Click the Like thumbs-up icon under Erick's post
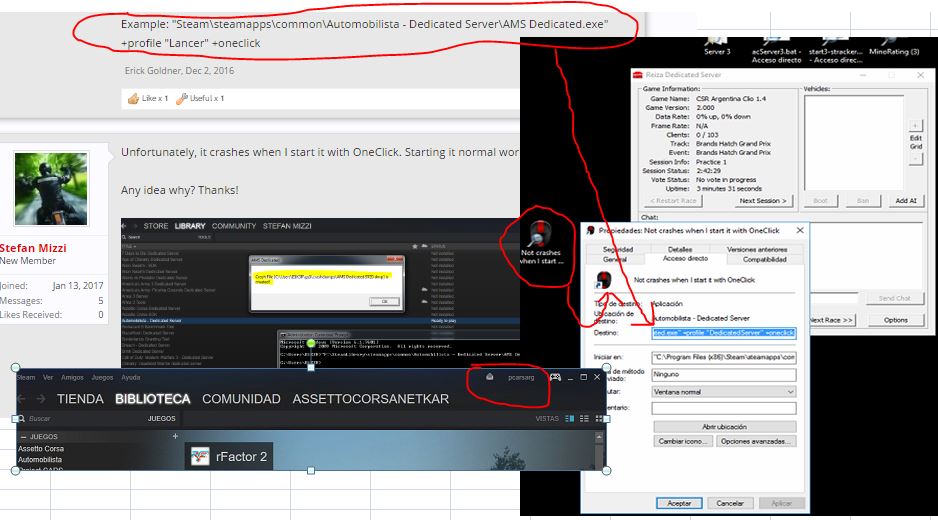938x520 pixels. click(133, 98)
